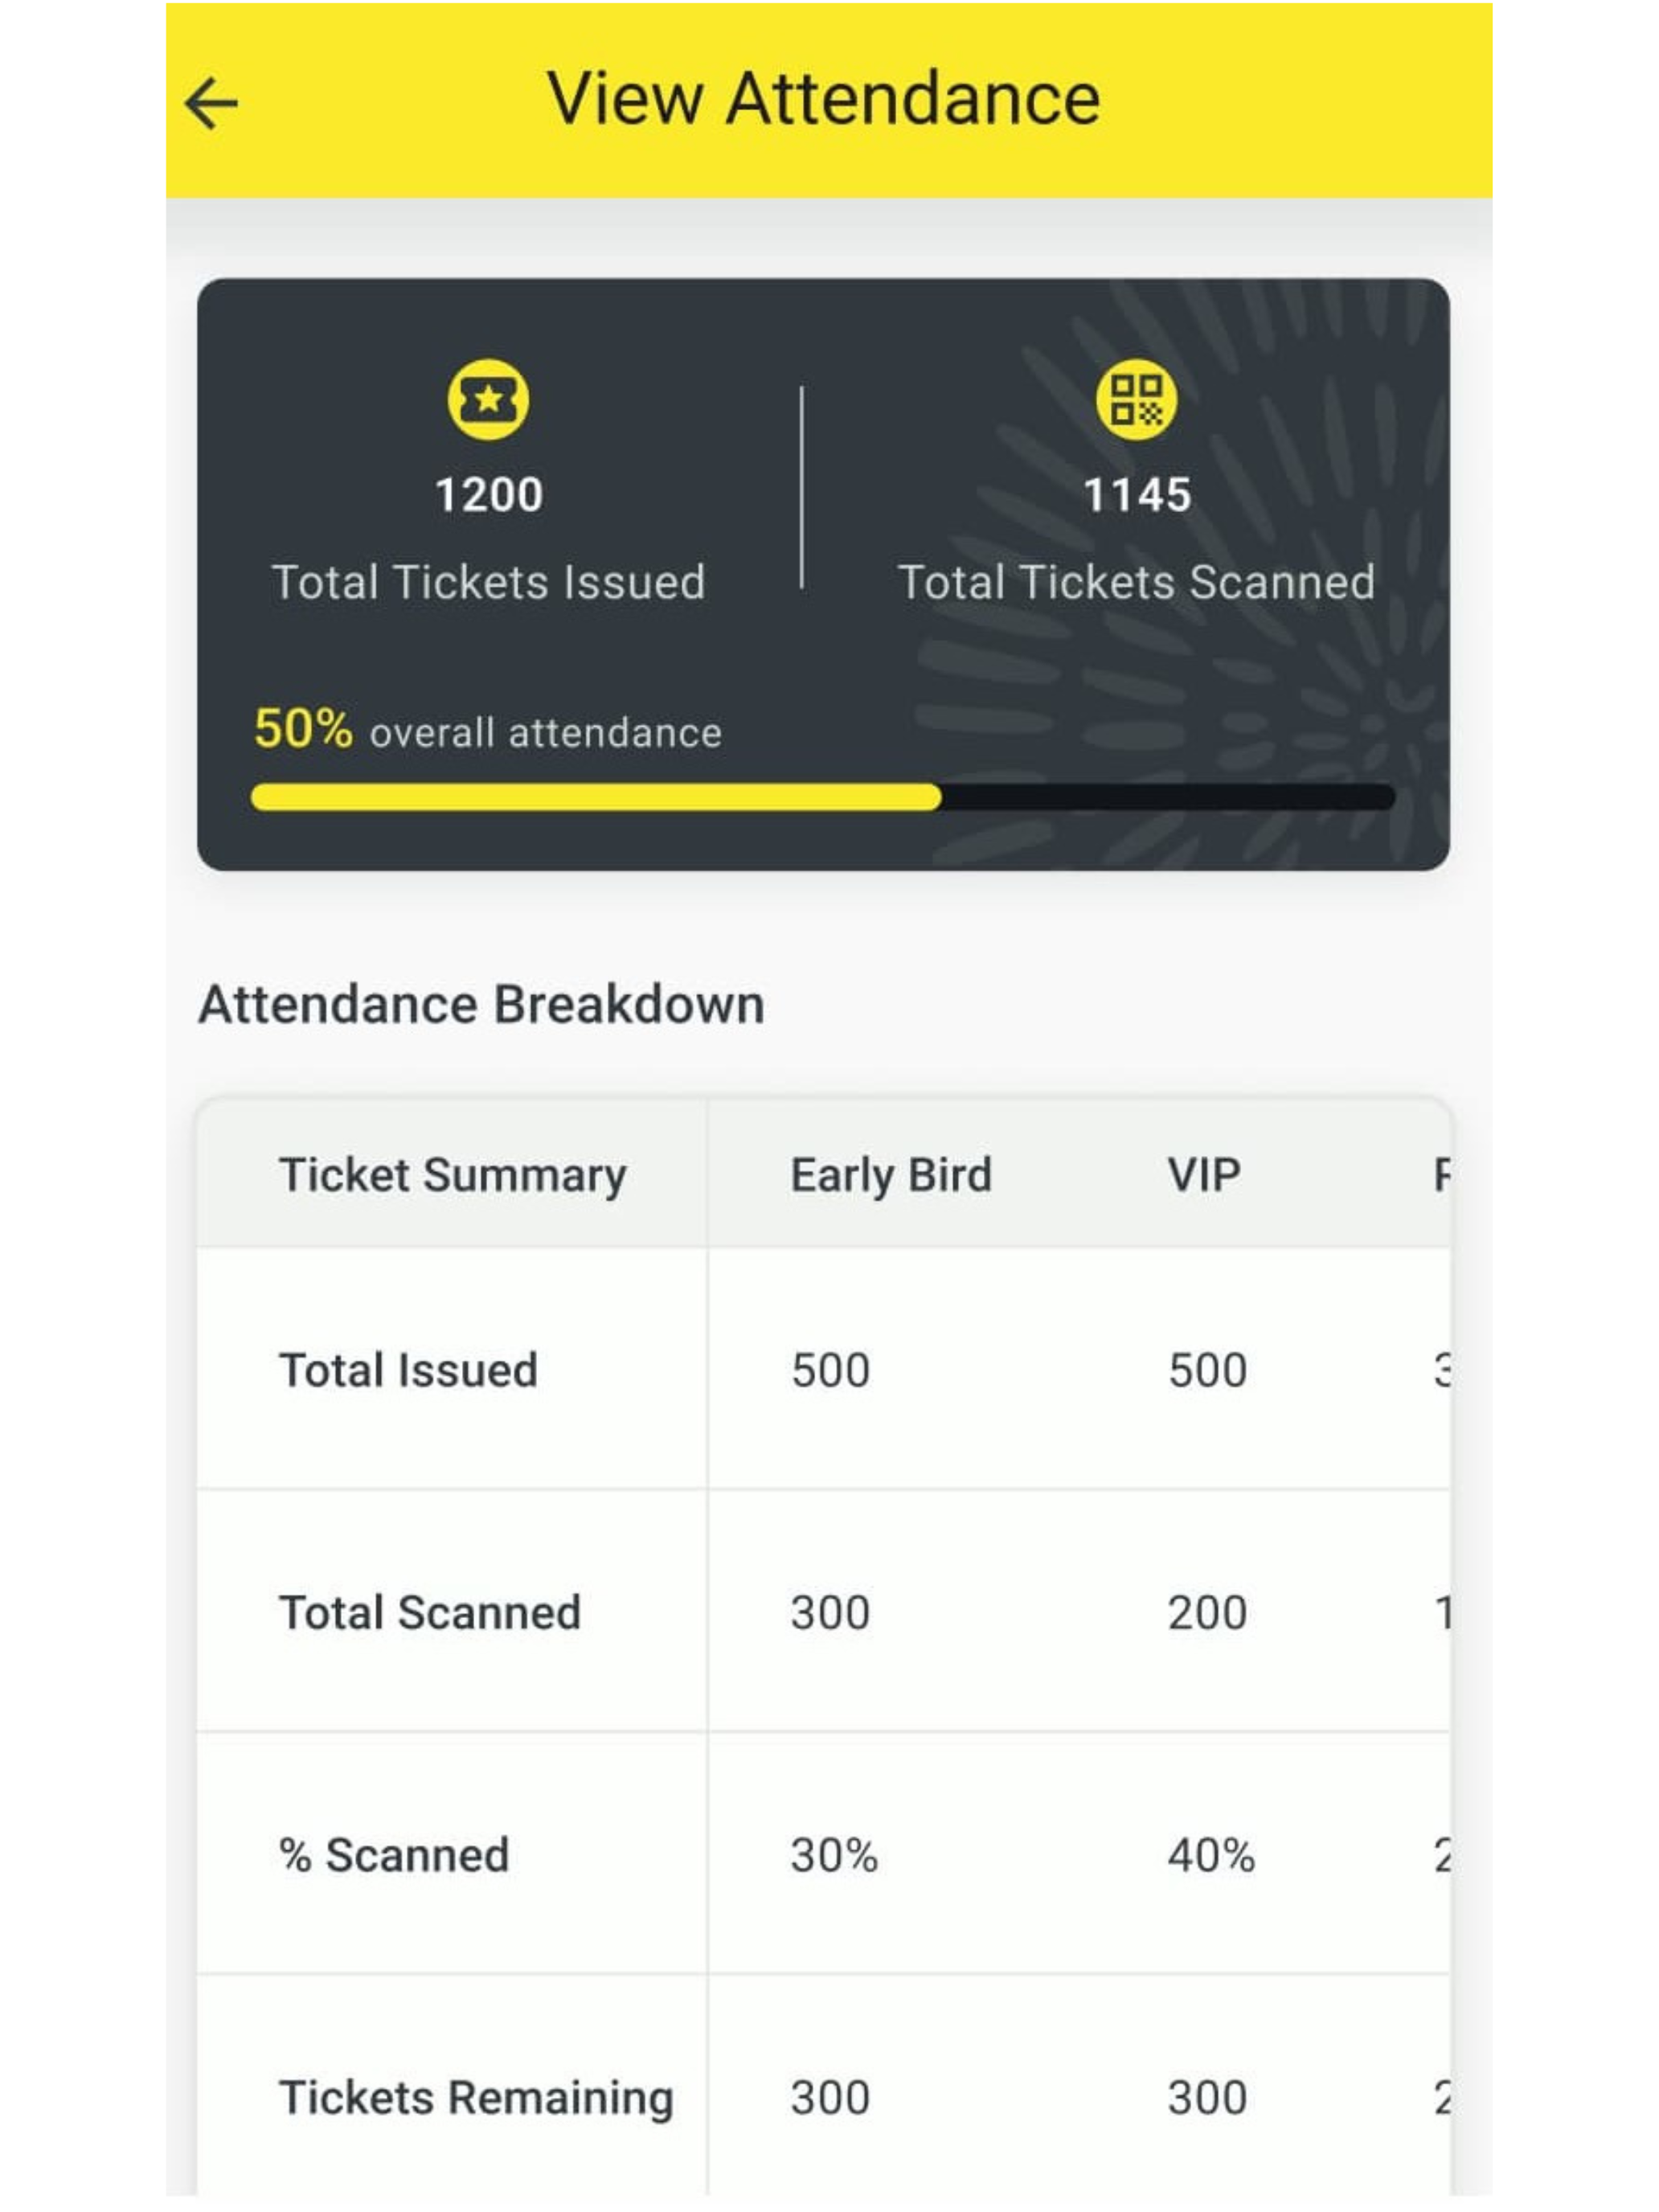The image size is (1659, 2212).
Task: Select Total Tickets Issued label
Action: coord(488,582)
